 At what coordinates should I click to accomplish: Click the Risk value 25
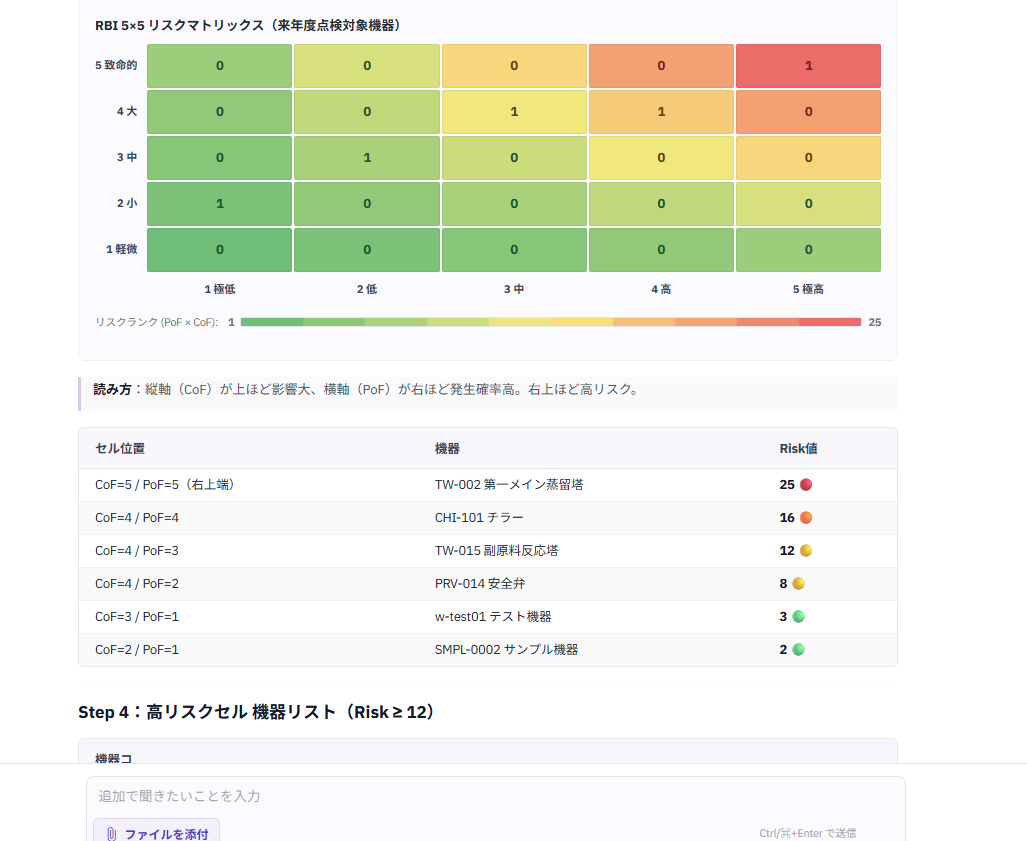coord(787,485)
